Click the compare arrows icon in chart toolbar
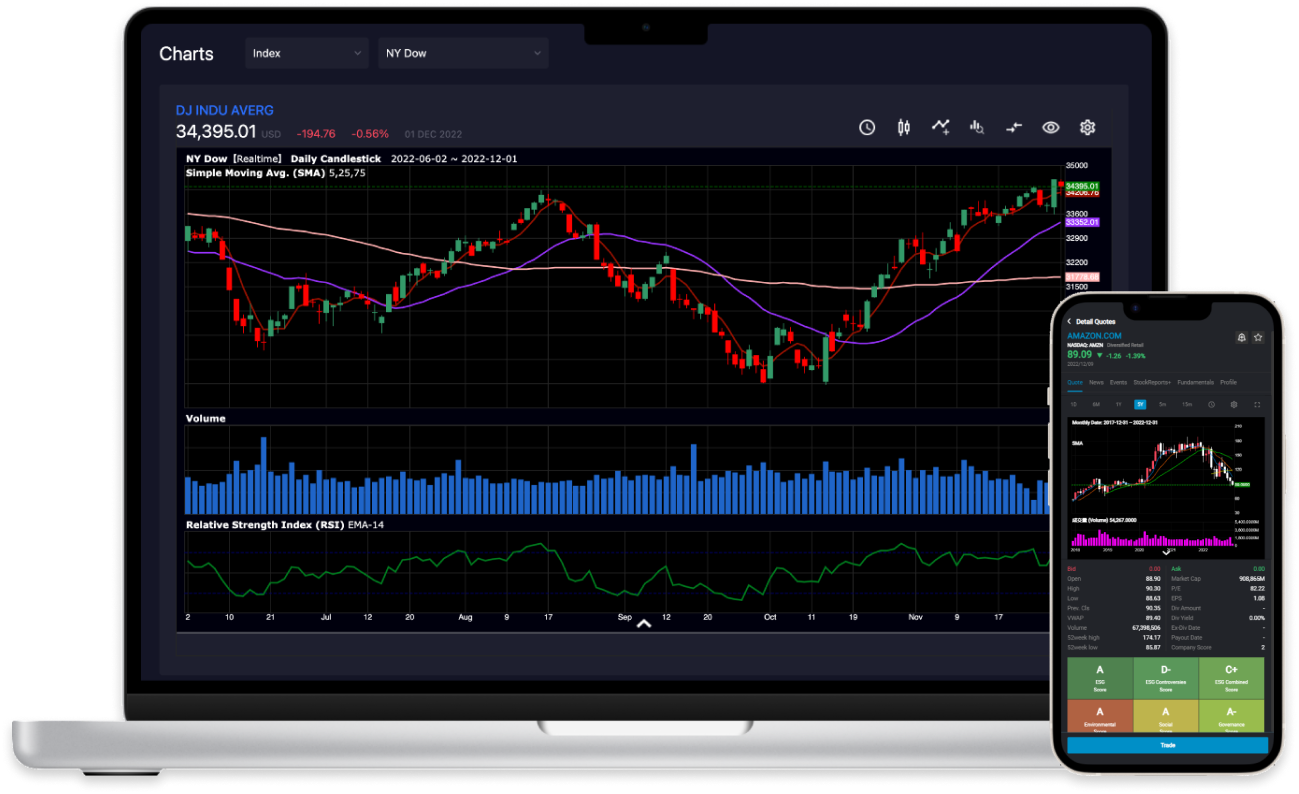The width and height of the screenshot is (1299, 794). pyautogui.click(x=1014, y=127)
